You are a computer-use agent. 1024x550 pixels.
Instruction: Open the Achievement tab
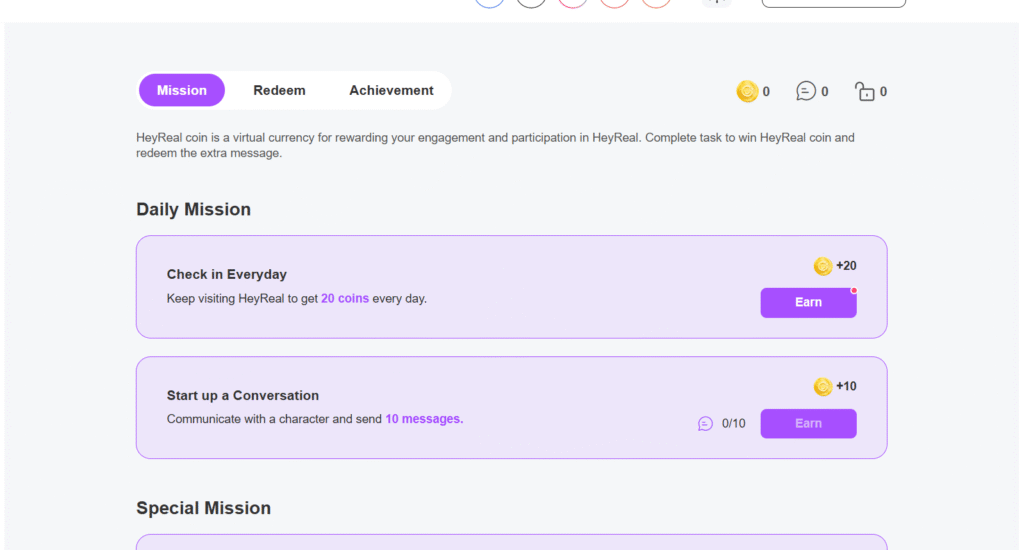[x=391, y=90]
